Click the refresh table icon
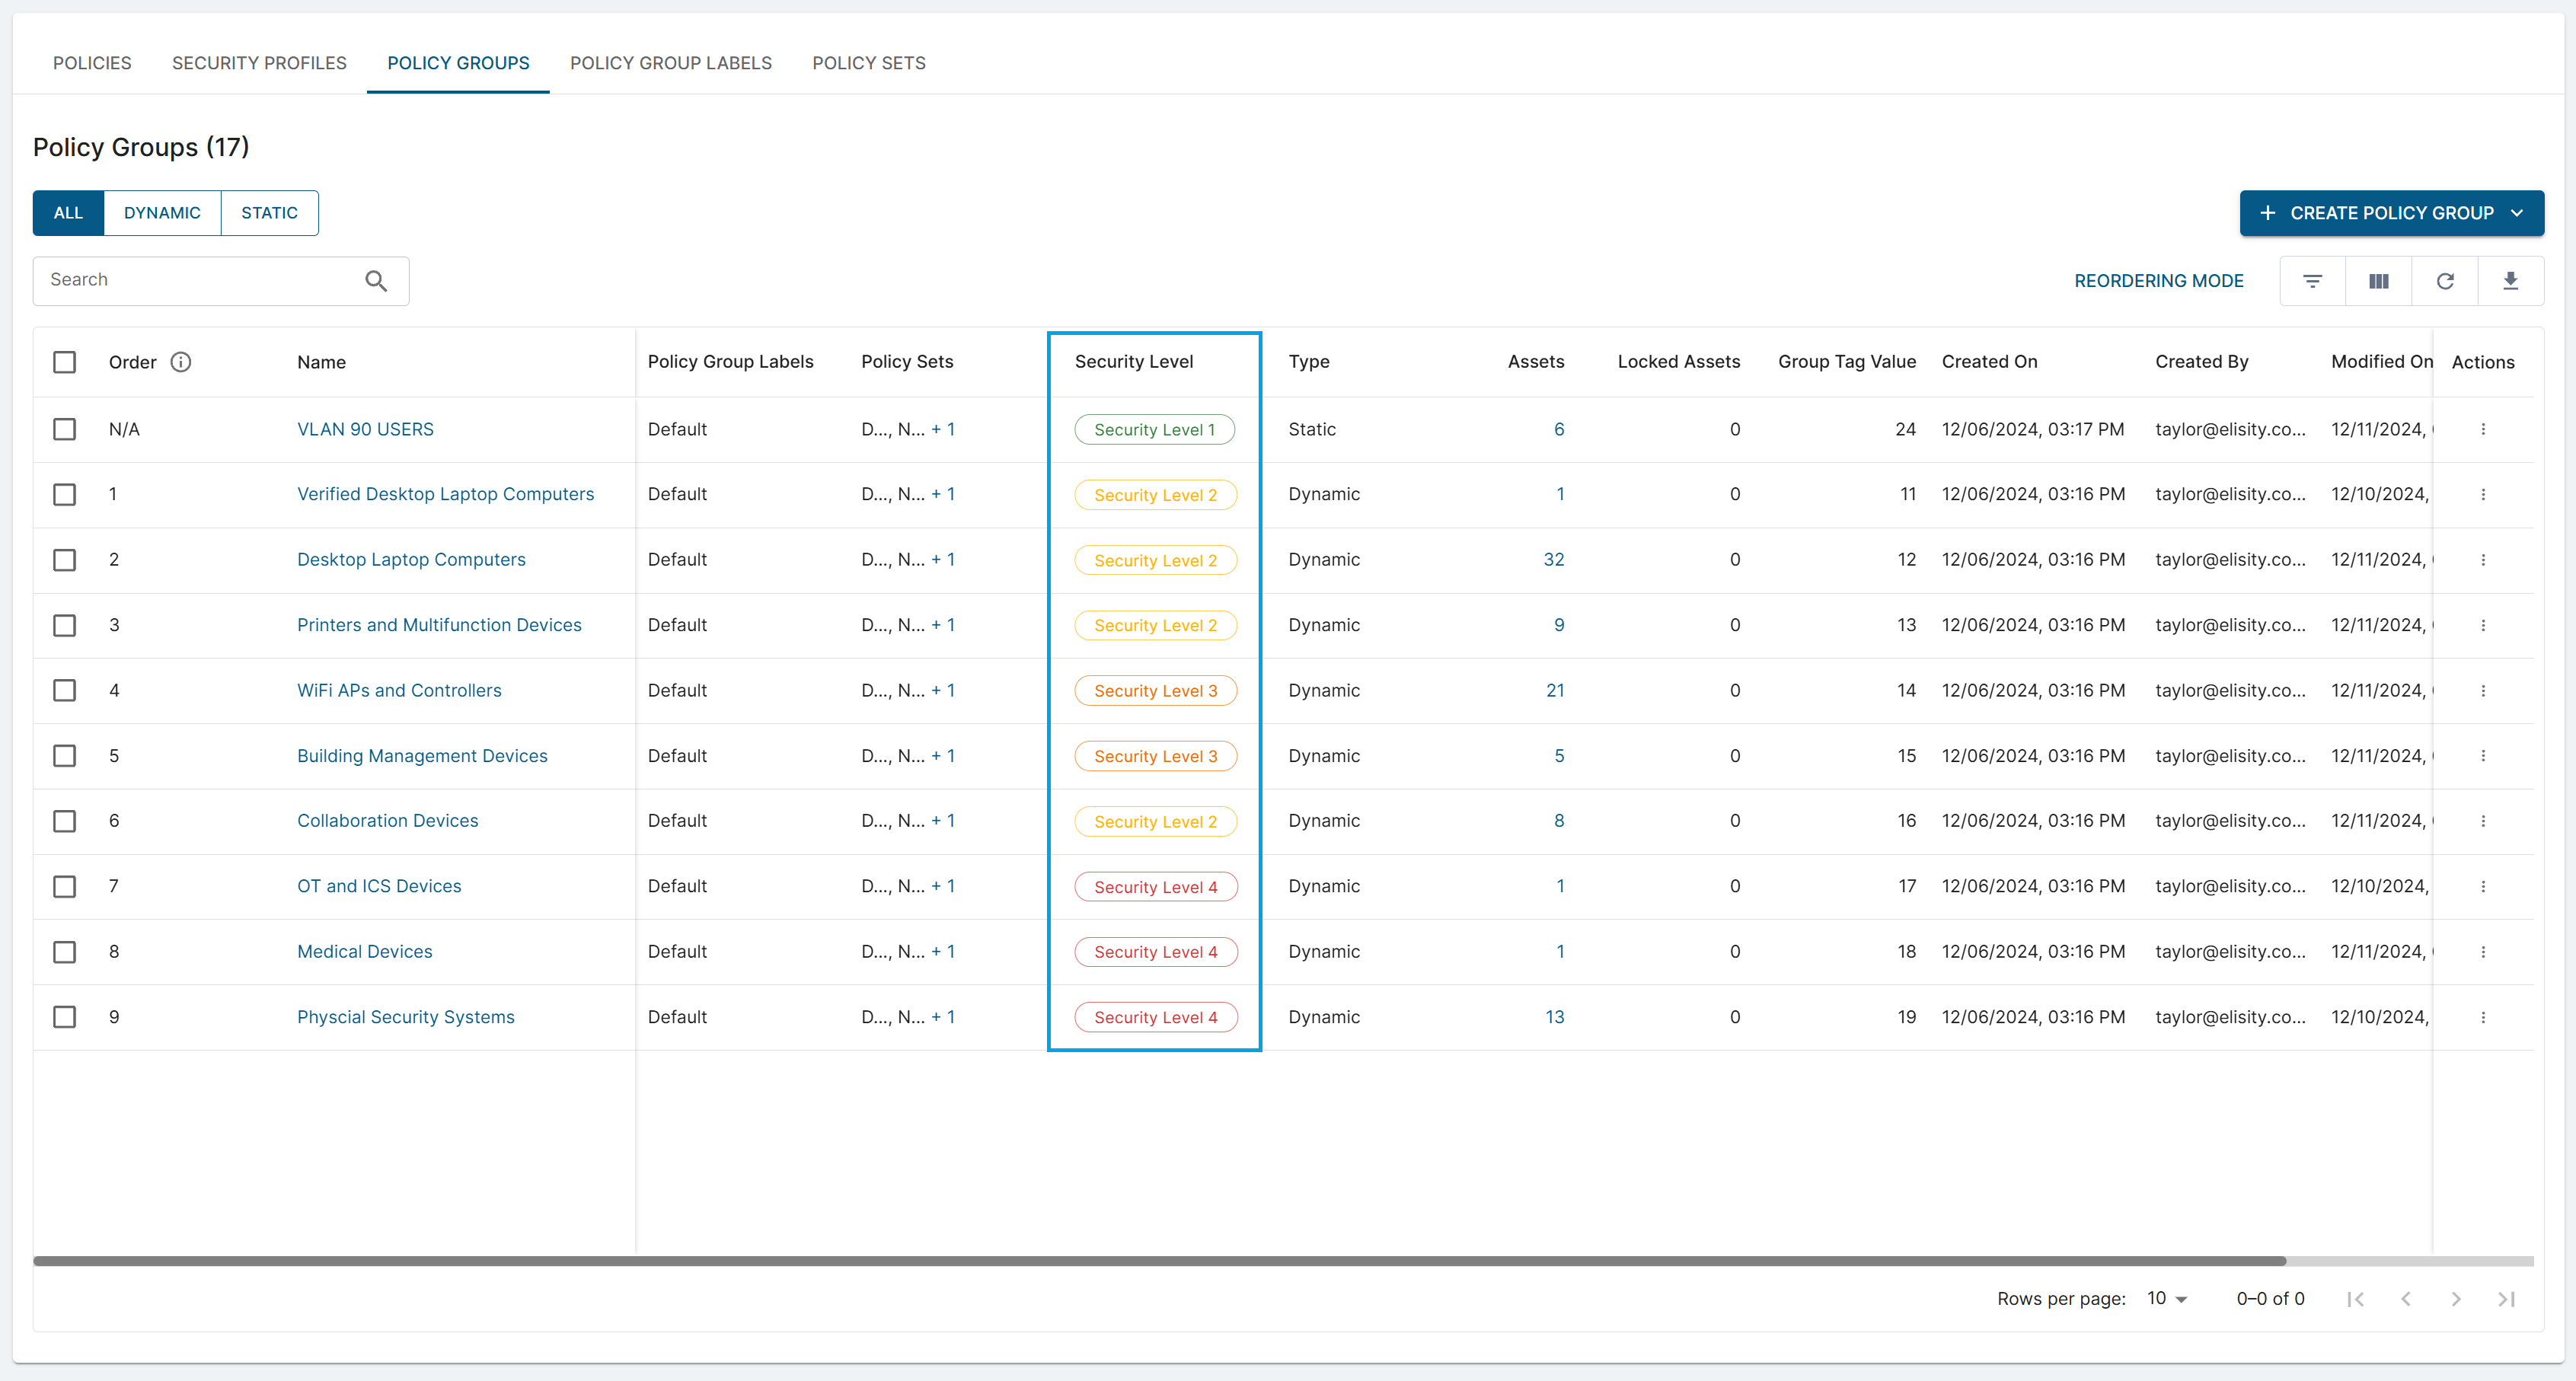Viewport: 2576px width, 1381px height. (2445, 281)
